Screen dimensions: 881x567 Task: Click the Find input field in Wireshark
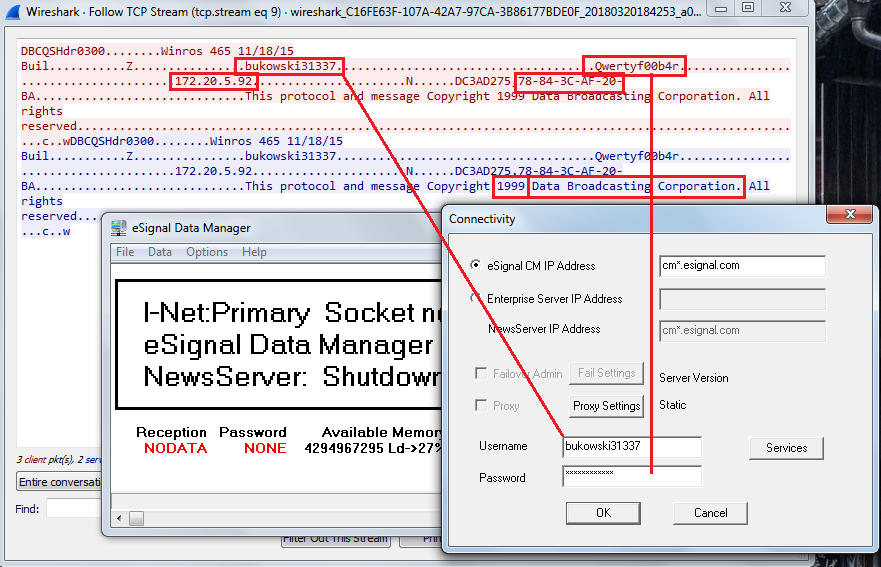click(74, 509)
